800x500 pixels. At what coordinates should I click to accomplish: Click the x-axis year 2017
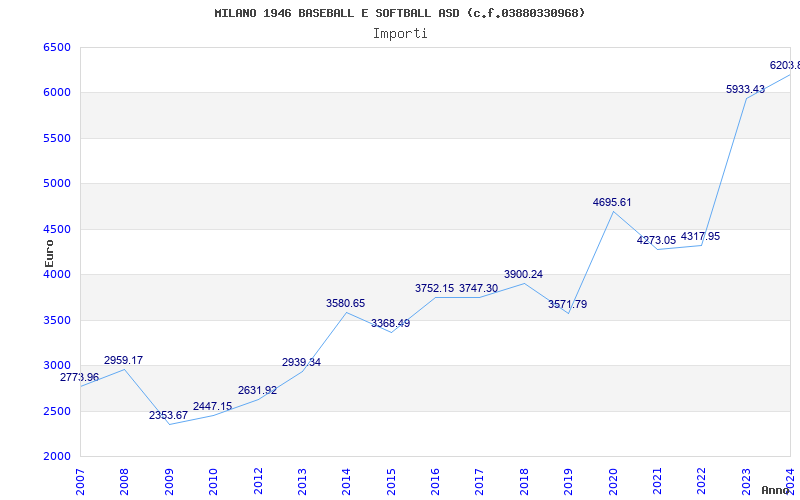(480, 481)
